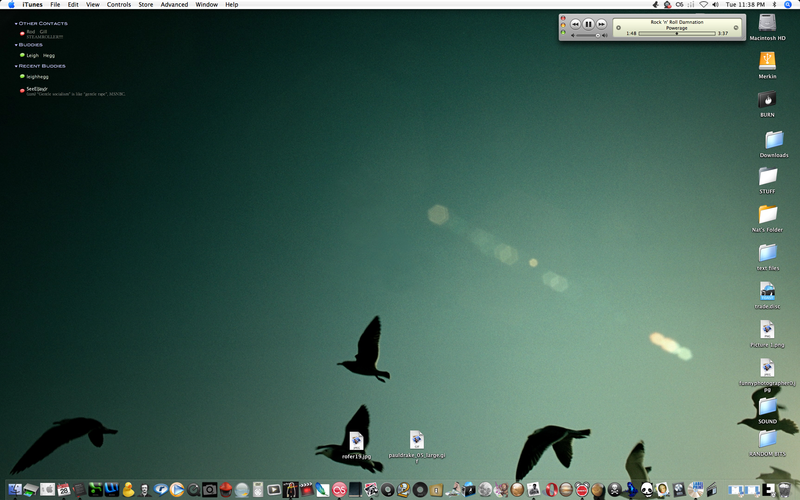The image size is (800, 500).
Task: Open Finder from the Dock
Action: click(x=15, y=490)
